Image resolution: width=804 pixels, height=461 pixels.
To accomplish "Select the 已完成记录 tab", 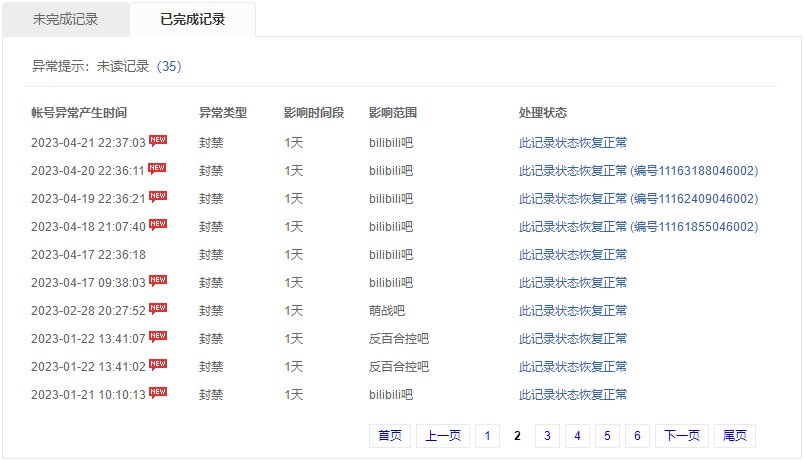I will [192, 19].
